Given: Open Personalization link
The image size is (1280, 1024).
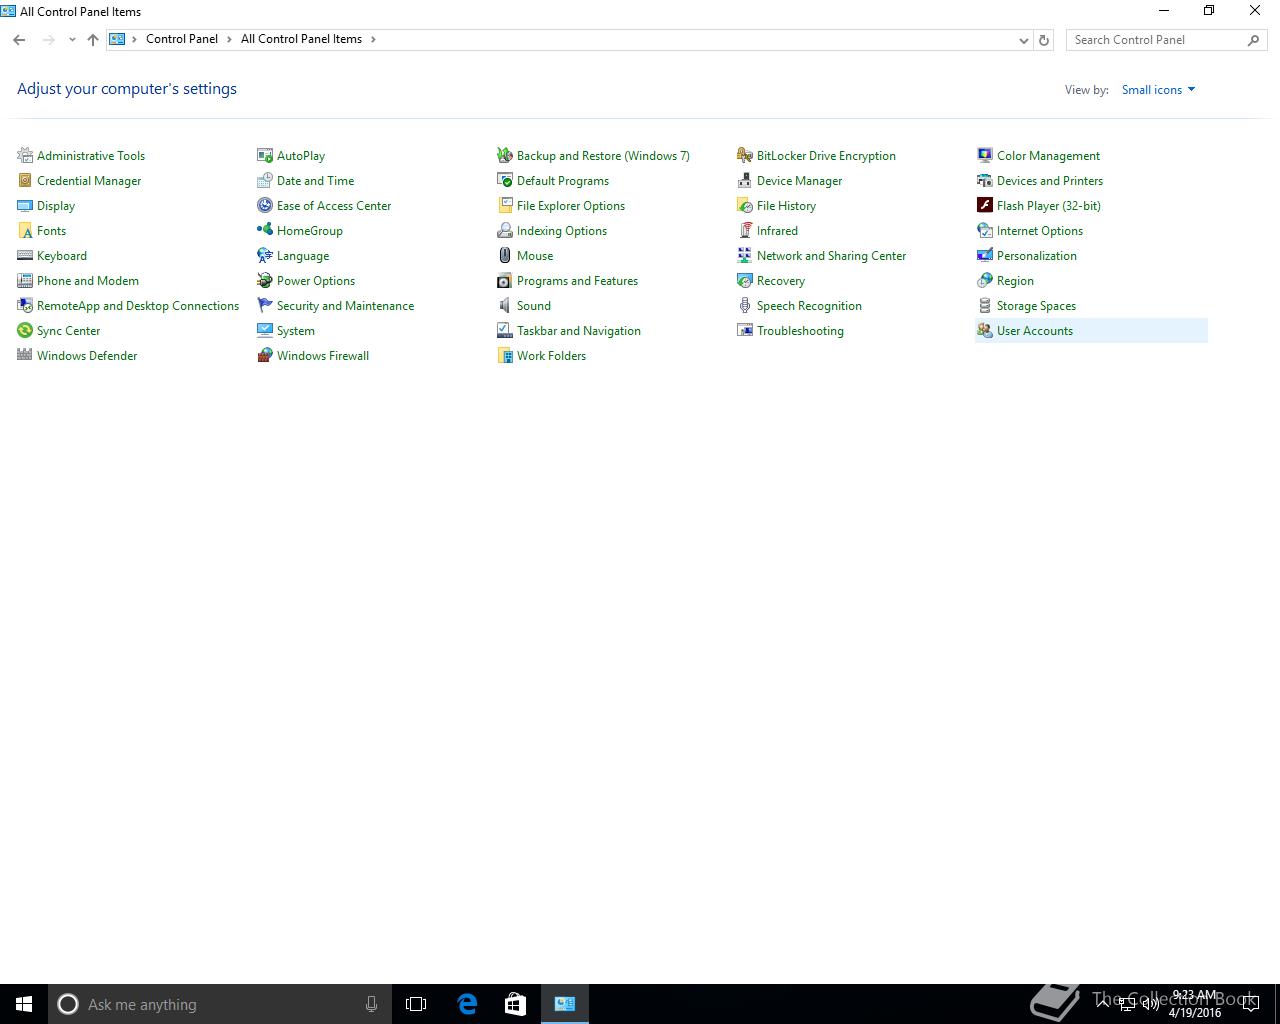Looking at the screenshot, I should [1036, 256].
